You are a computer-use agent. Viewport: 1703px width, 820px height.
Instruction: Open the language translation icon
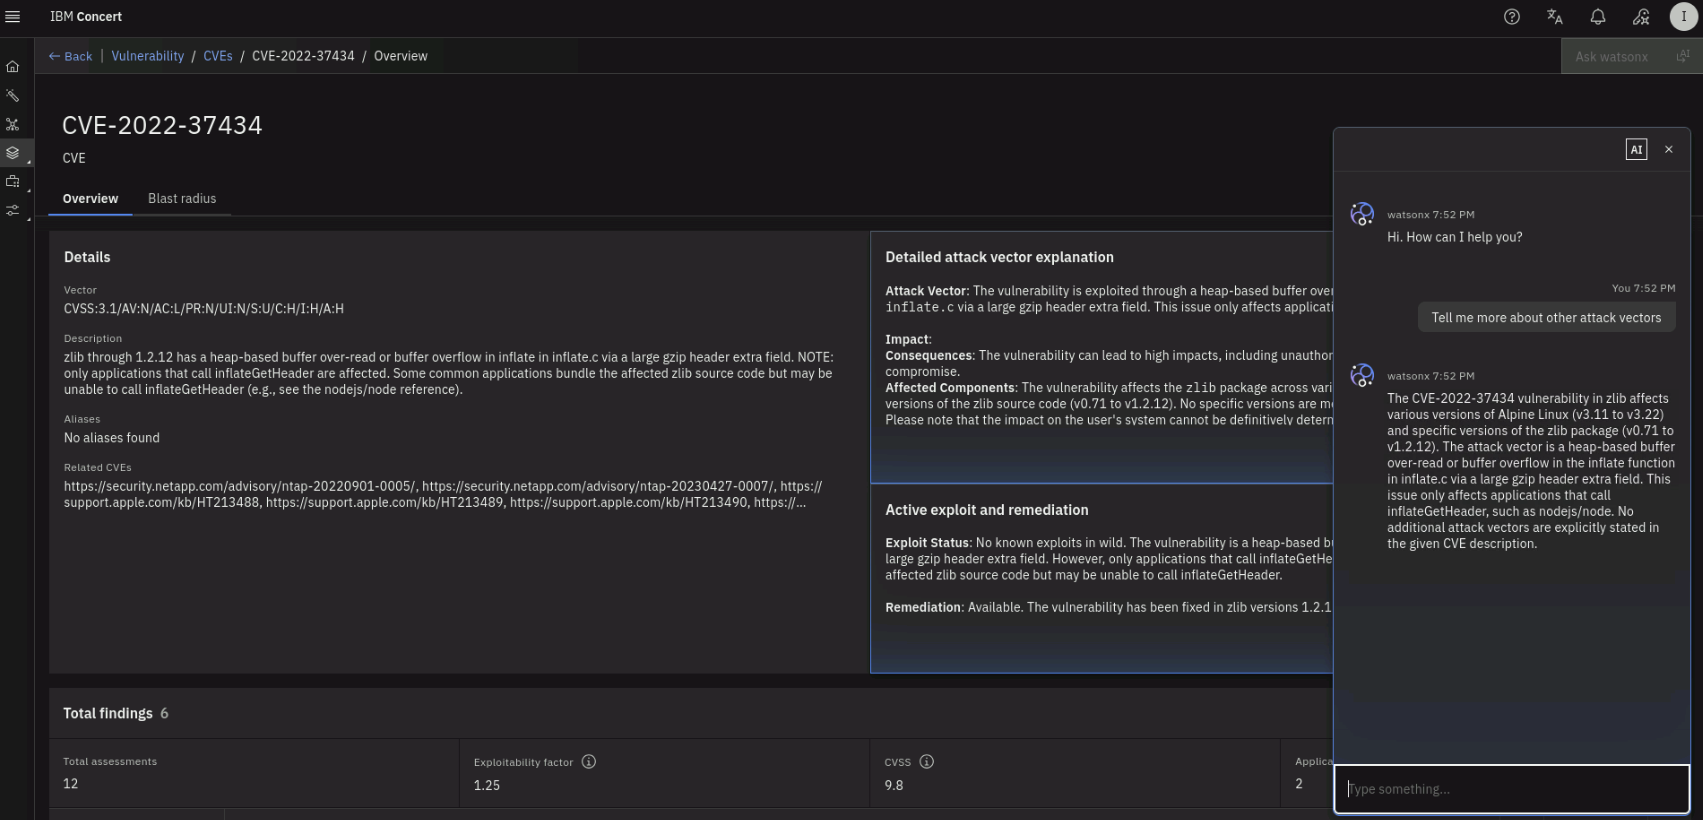point(1554,17)
